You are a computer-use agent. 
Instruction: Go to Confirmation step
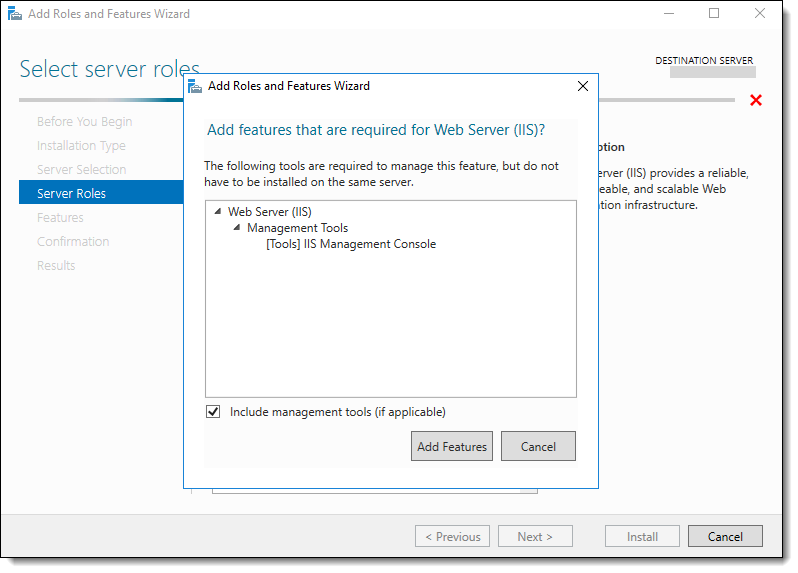73,242
